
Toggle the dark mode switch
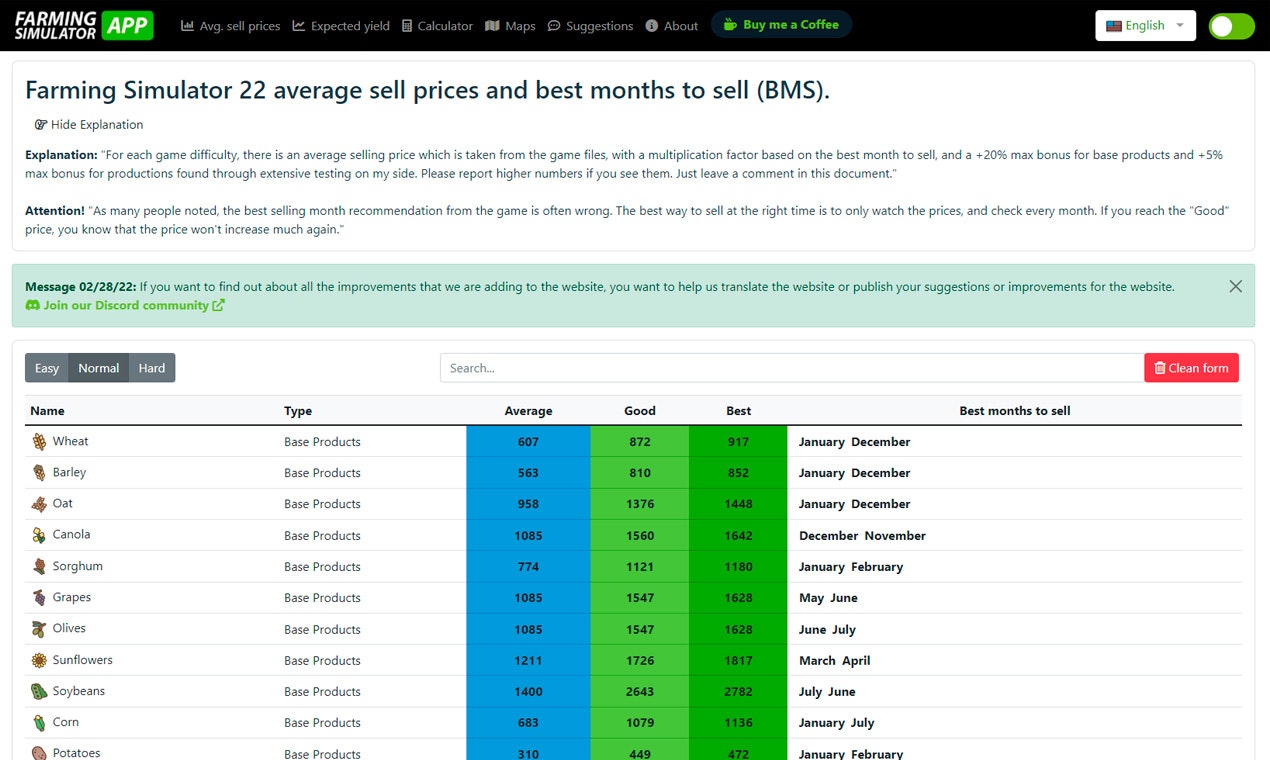click(1231, 26)
